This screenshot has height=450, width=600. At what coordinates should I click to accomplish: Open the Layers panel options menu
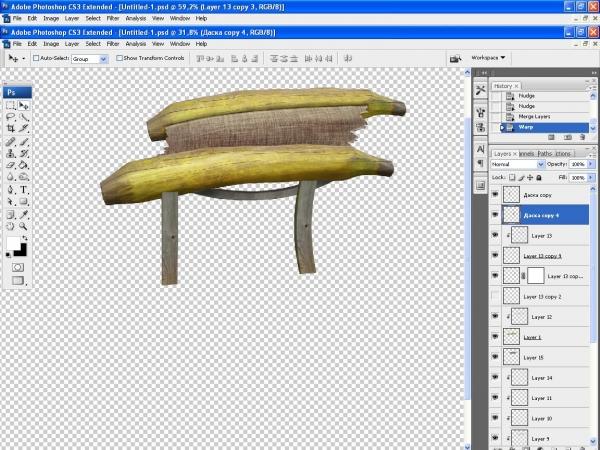(593, 154)
